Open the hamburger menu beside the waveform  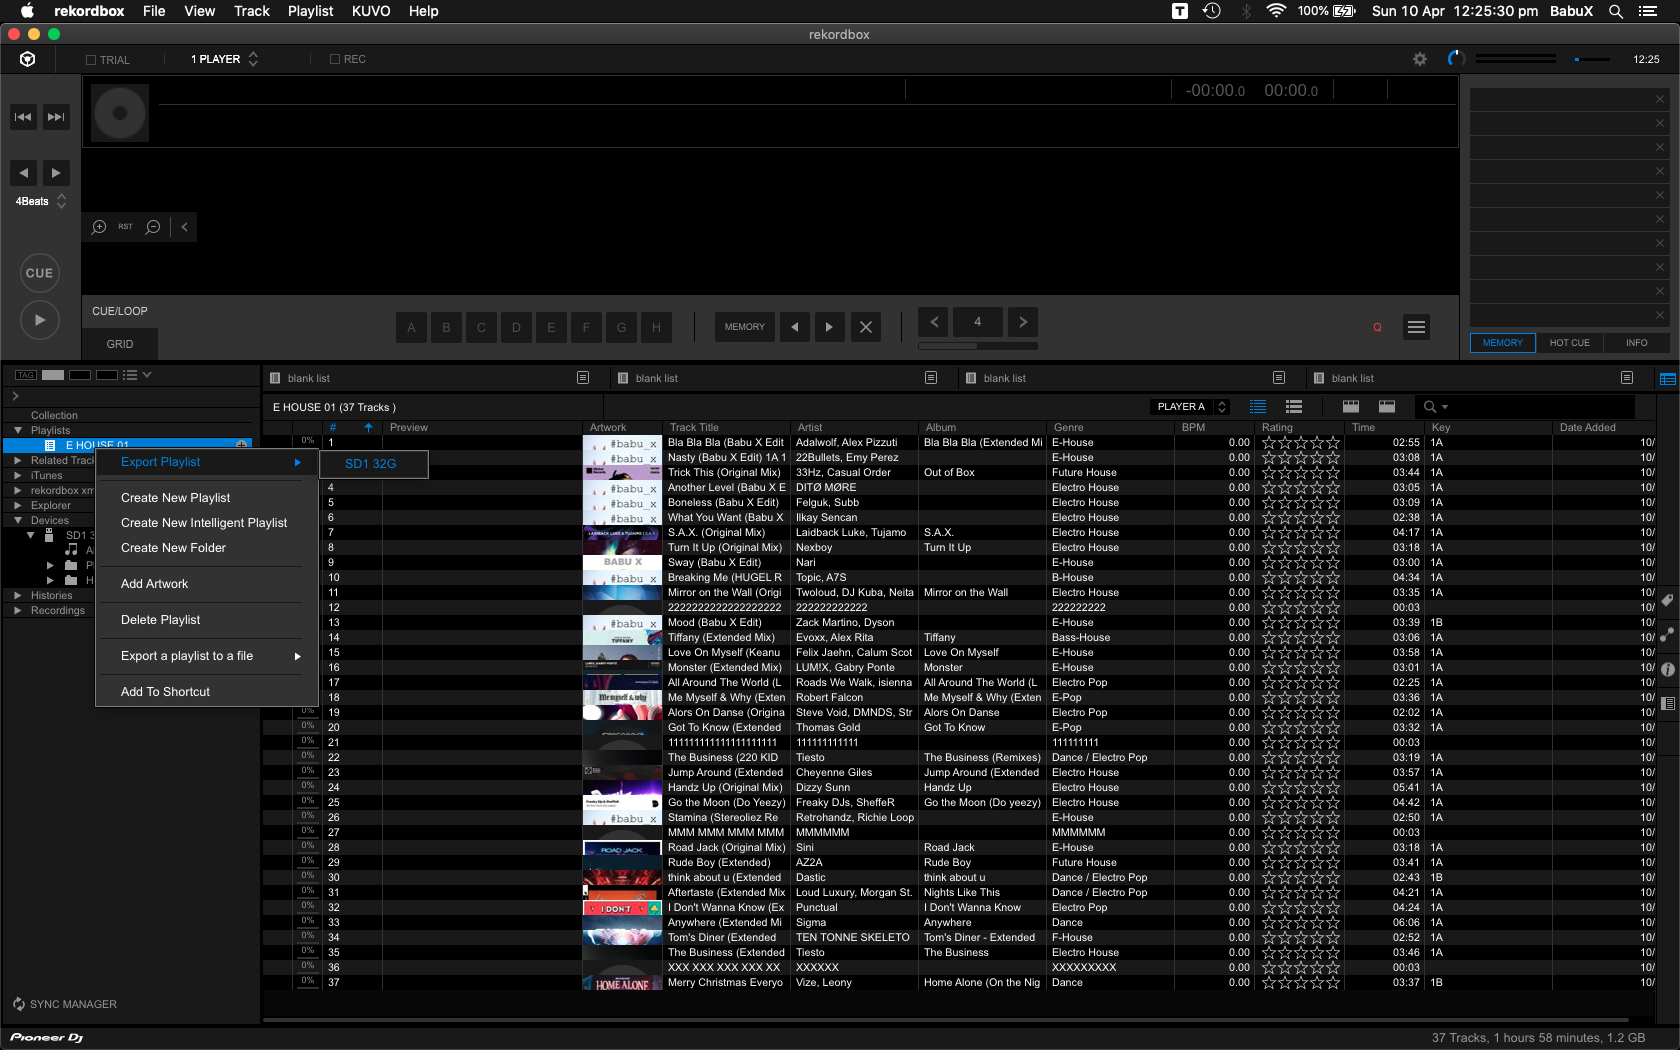1416,327
